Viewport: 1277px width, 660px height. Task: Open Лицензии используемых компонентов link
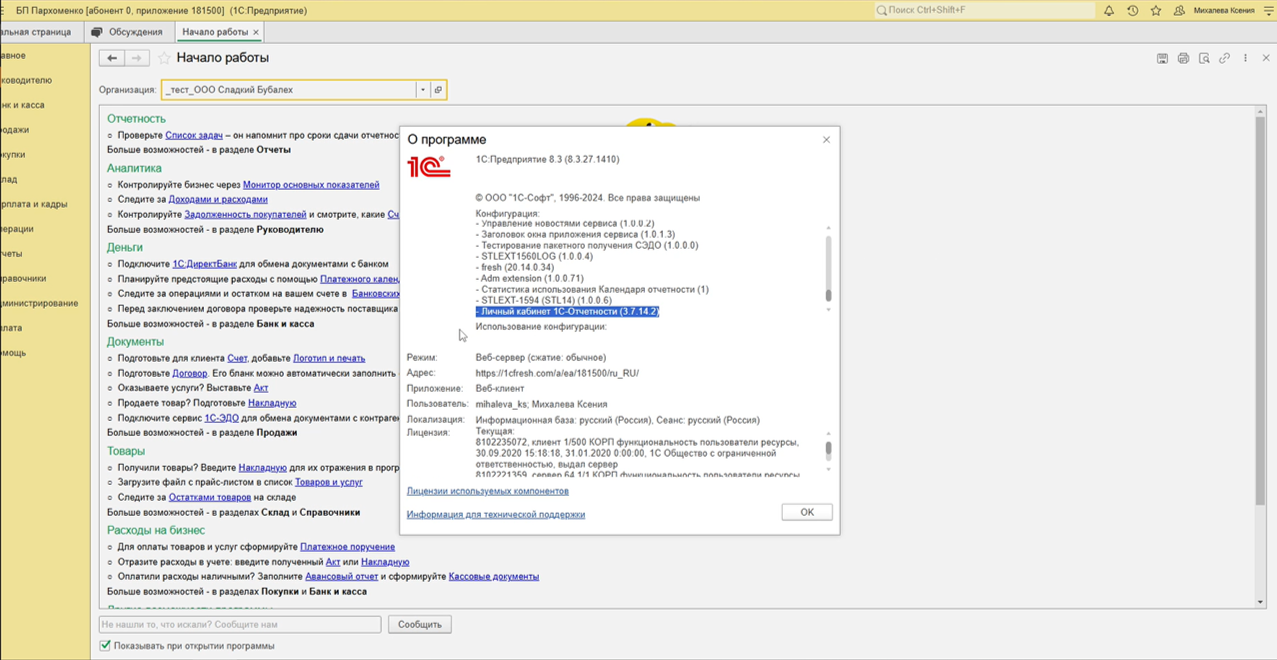click(487, 491)
